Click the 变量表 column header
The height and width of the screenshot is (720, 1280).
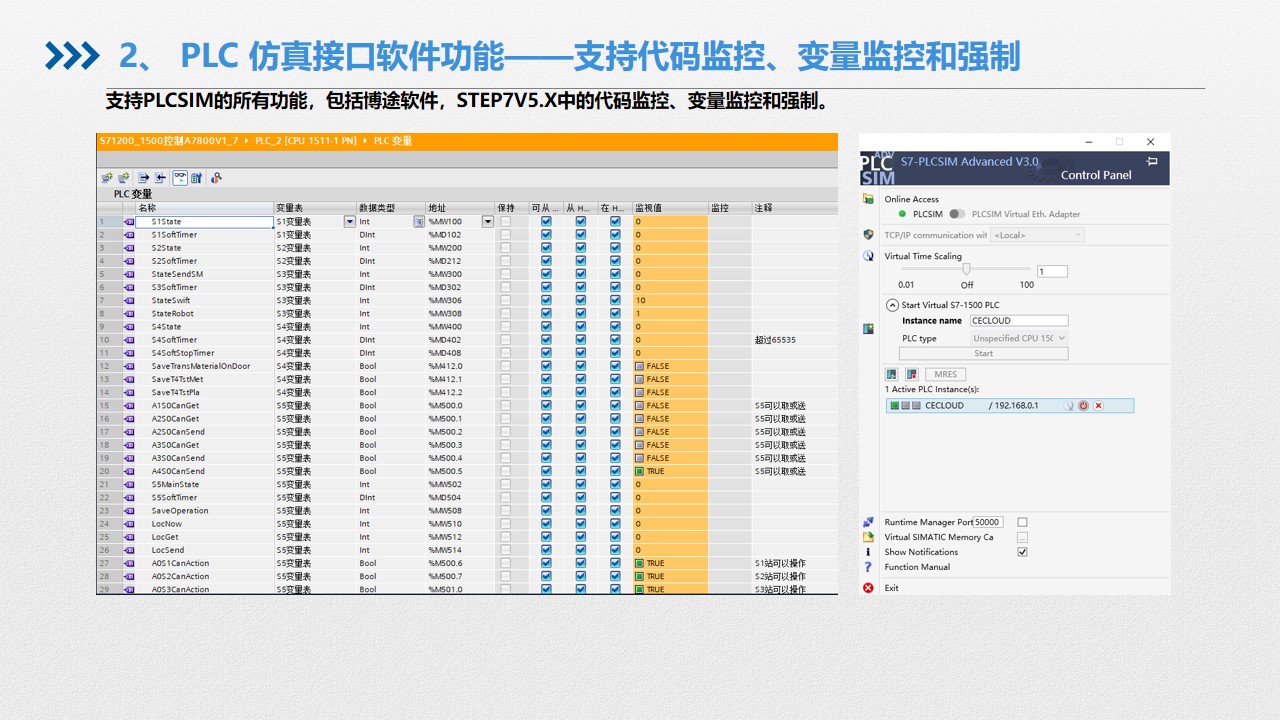pyautogui.click(x=315, y=208)
